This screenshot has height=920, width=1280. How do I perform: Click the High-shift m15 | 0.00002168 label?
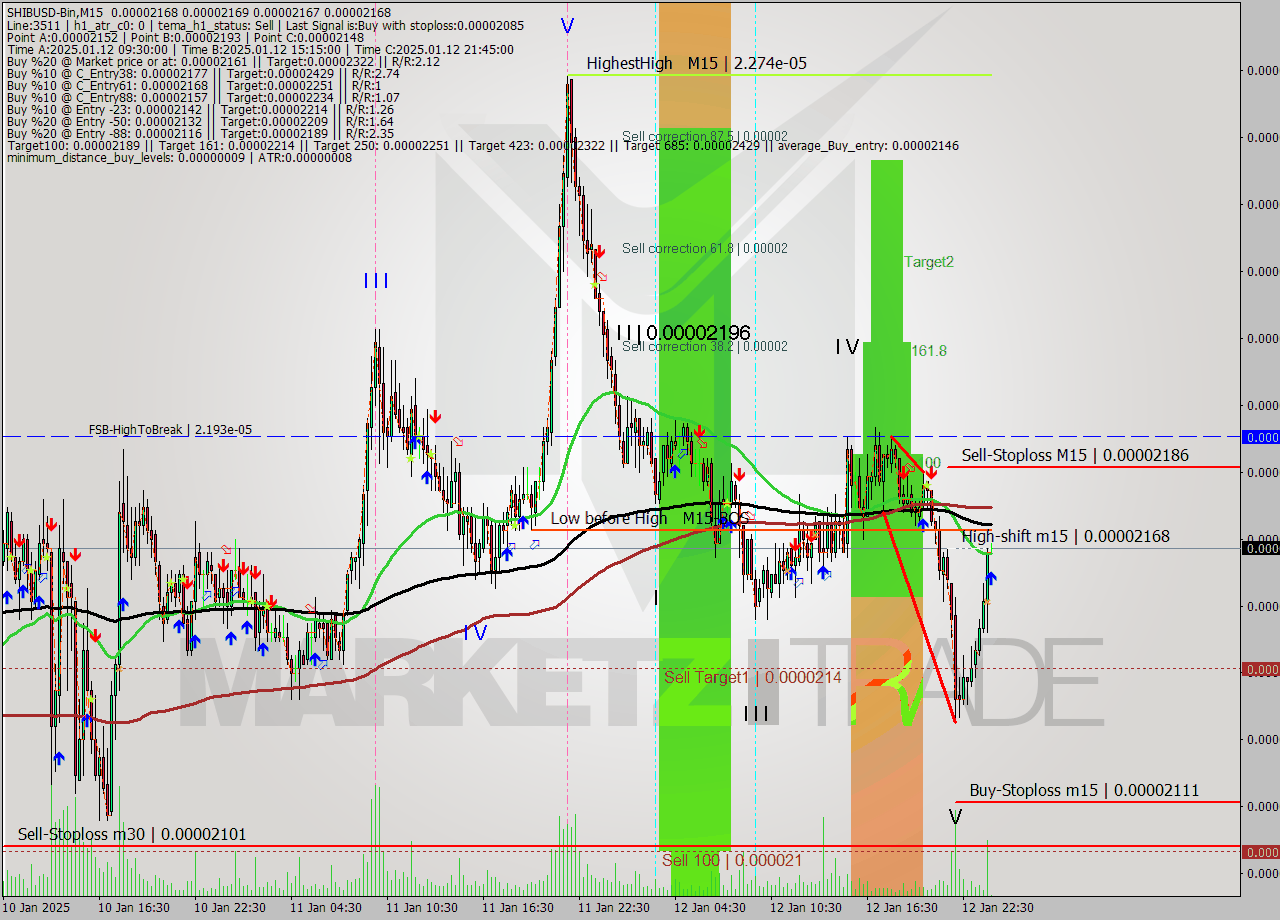pos(1065,537)
